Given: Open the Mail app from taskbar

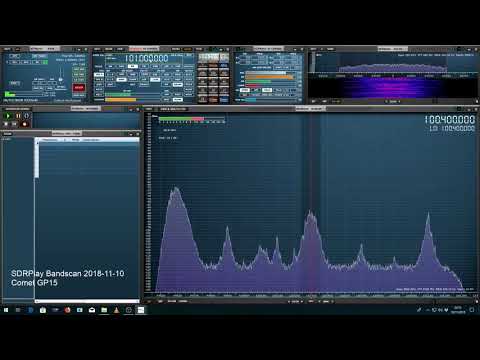Looking at the screenshot, I should 92,310.
